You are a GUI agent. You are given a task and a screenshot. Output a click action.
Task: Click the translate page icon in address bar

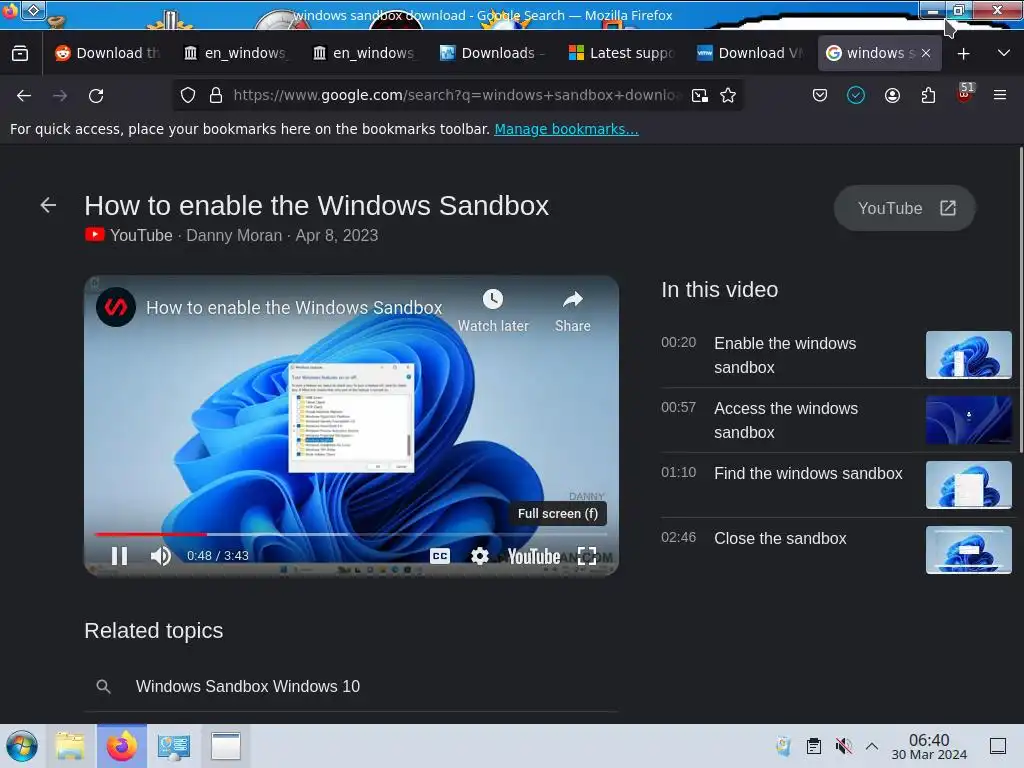coord(699,95)
